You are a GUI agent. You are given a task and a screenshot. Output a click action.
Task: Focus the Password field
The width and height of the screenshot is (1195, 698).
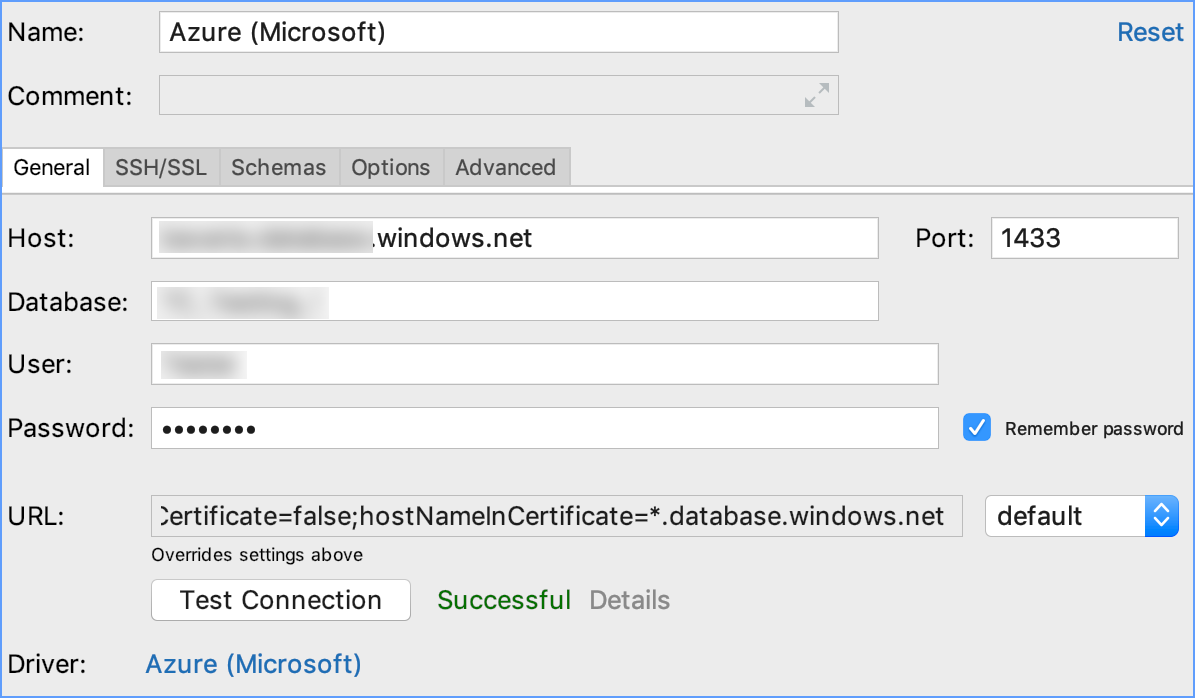pos(544,428)
